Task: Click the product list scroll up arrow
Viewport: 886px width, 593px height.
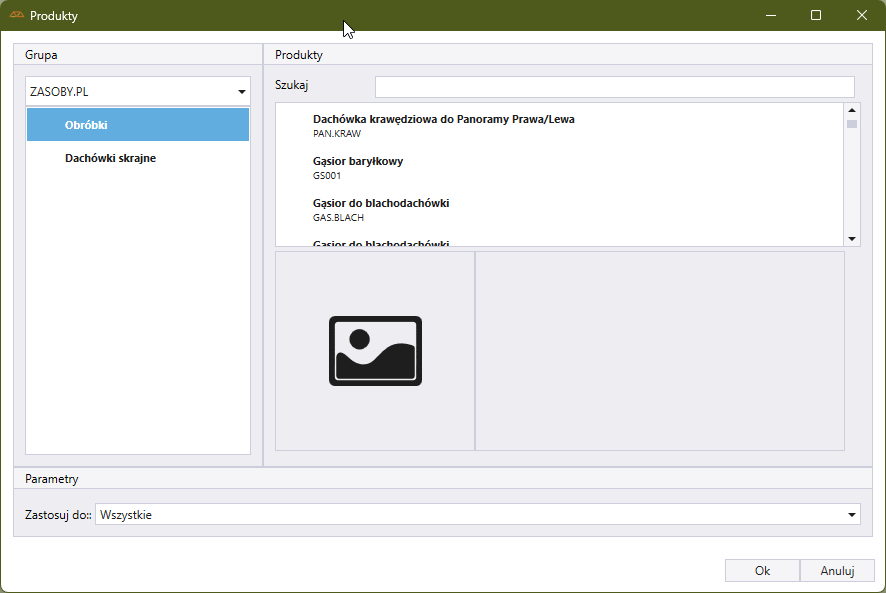Action: coord(852,111)
